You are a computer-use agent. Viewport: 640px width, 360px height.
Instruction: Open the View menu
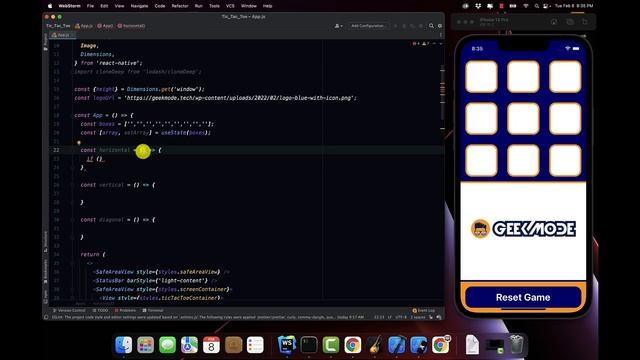119,6
